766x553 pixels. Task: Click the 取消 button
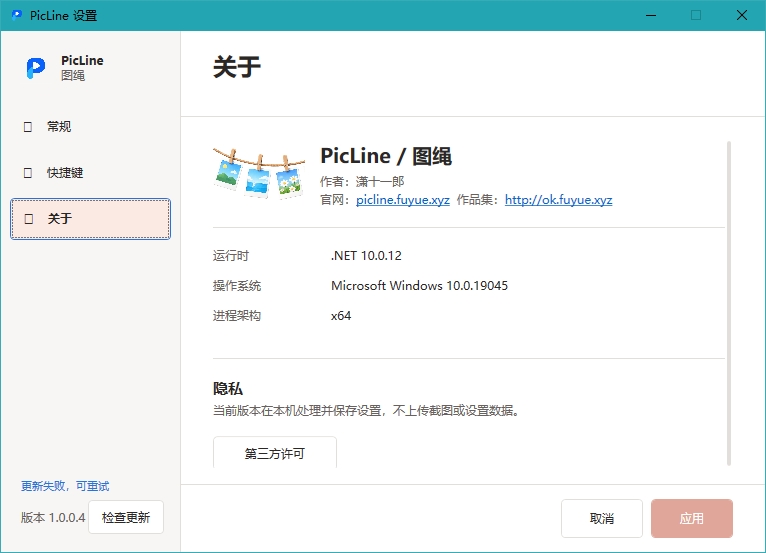(x=601, y=518)
